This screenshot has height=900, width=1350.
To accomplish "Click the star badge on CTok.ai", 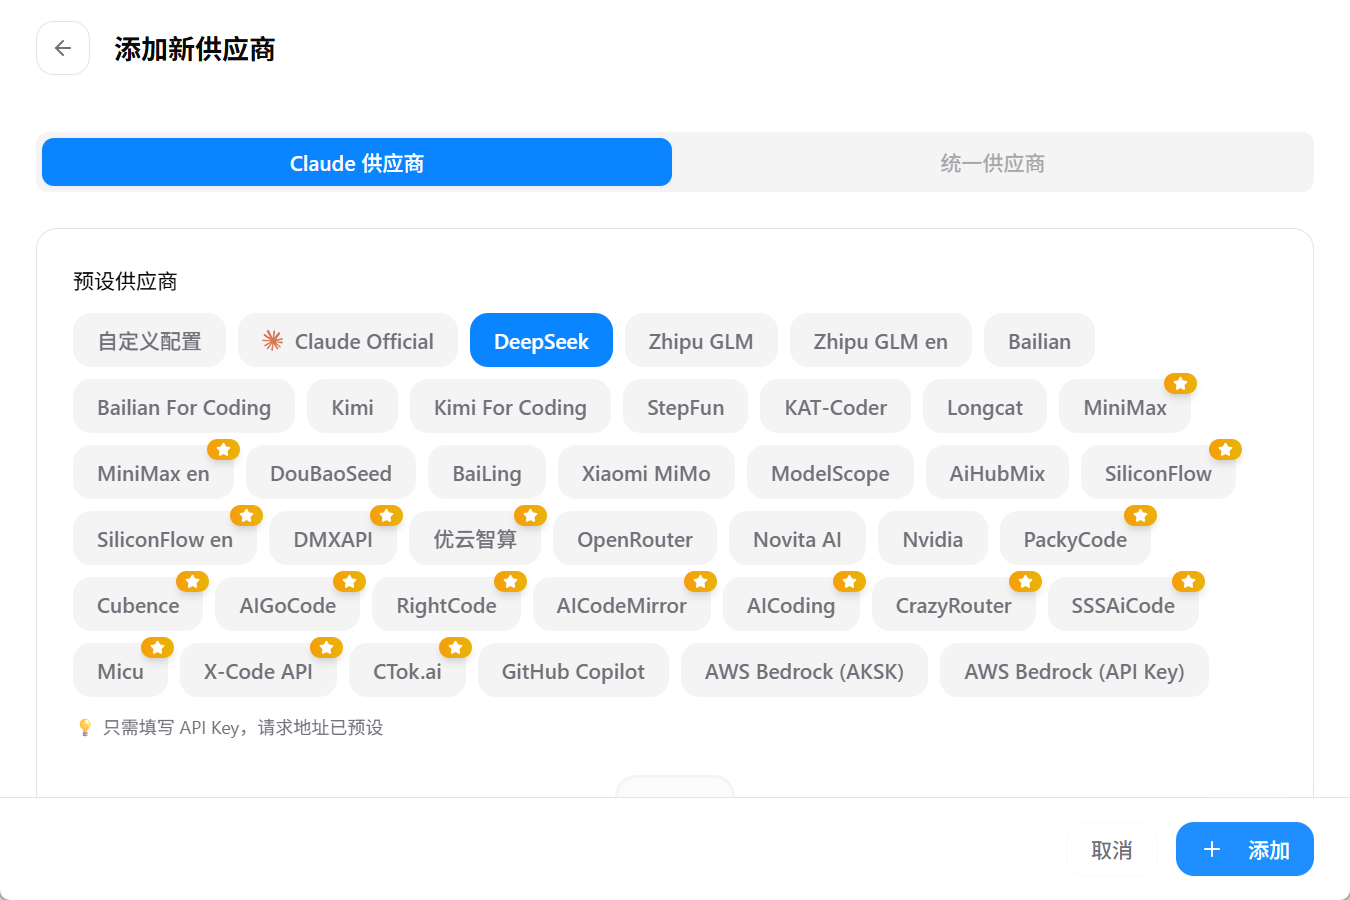I will tap(455, 647).
